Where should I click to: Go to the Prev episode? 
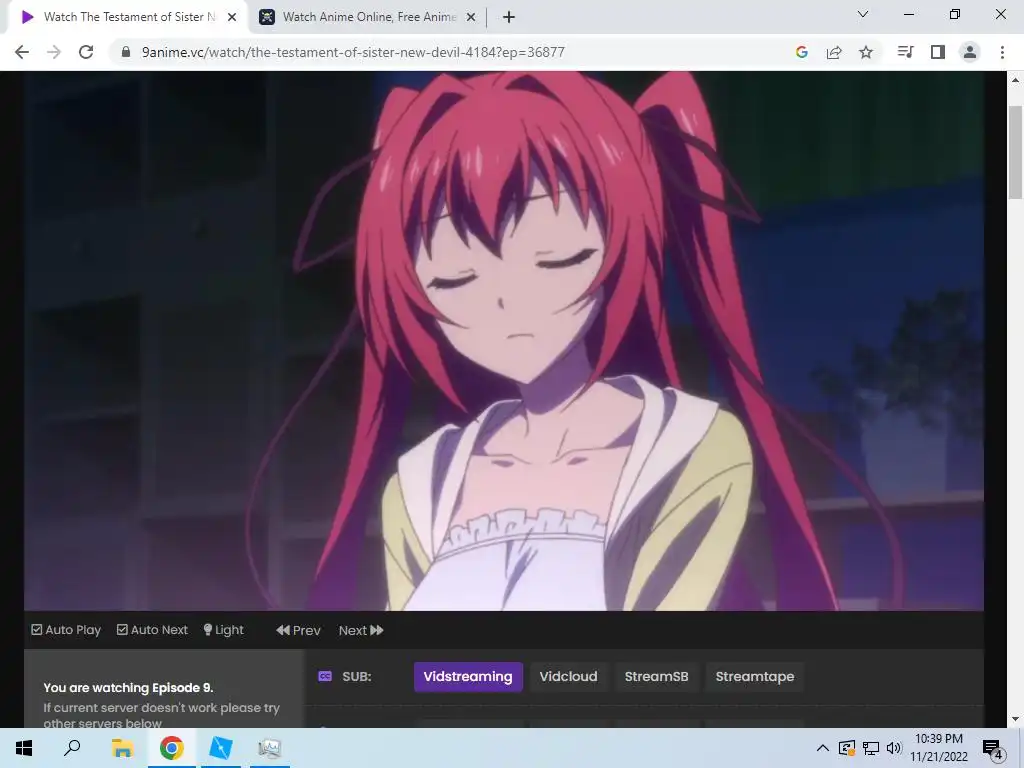[298, 630]
